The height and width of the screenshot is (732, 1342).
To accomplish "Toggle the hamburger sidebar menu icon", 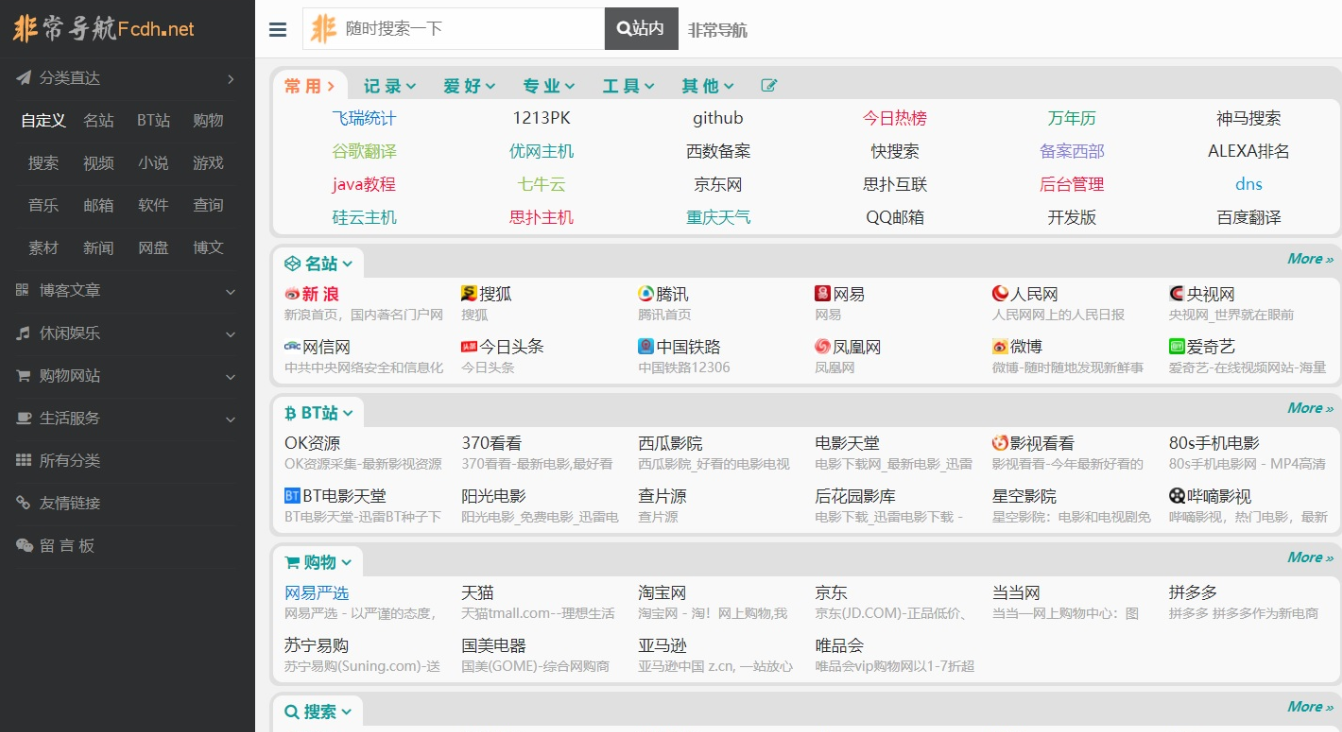I will click(x=278, y=29).
